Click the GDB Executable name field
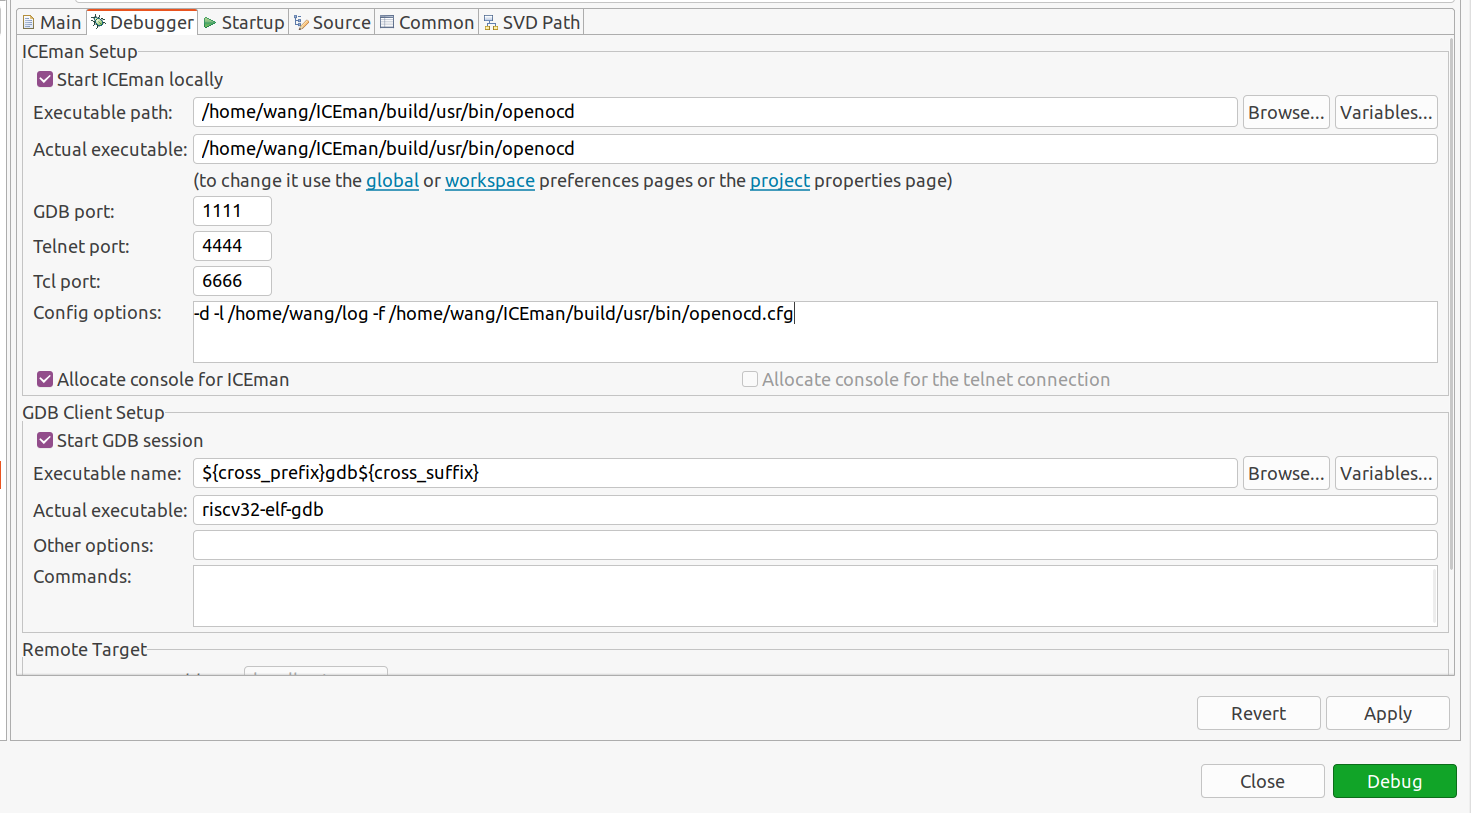Viewport: 1471px width, 813px height. tap(715, 473)
